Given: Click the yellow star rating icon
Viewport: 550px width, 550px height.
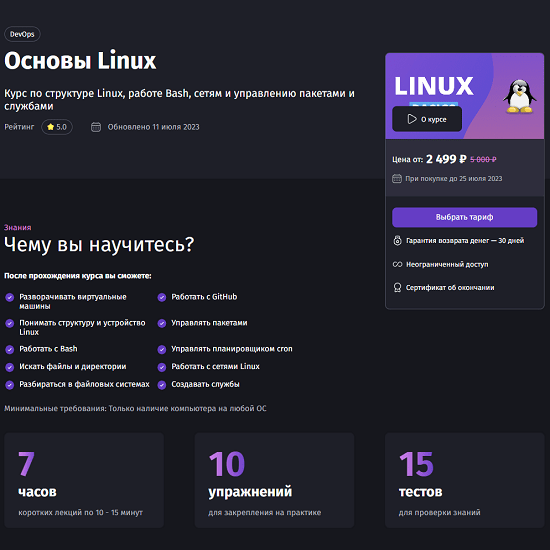Looking at the screenshot, I should (x=51, y=127).
